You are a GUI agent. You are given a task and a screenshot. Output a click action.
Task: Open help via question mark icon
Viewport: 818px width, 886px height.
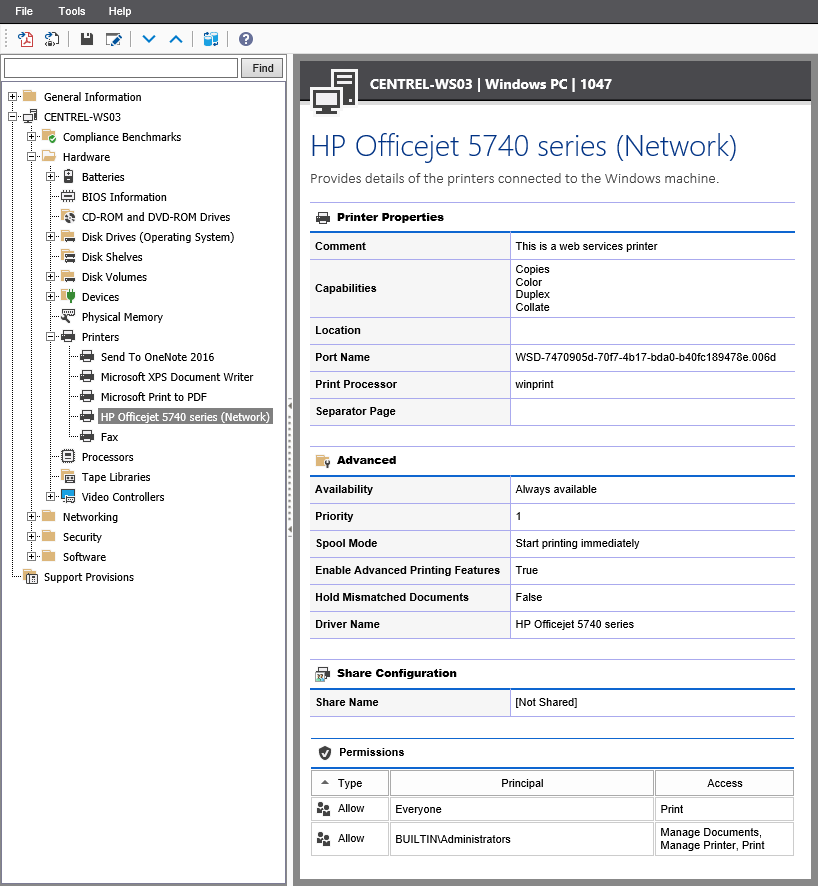[246, 39]
